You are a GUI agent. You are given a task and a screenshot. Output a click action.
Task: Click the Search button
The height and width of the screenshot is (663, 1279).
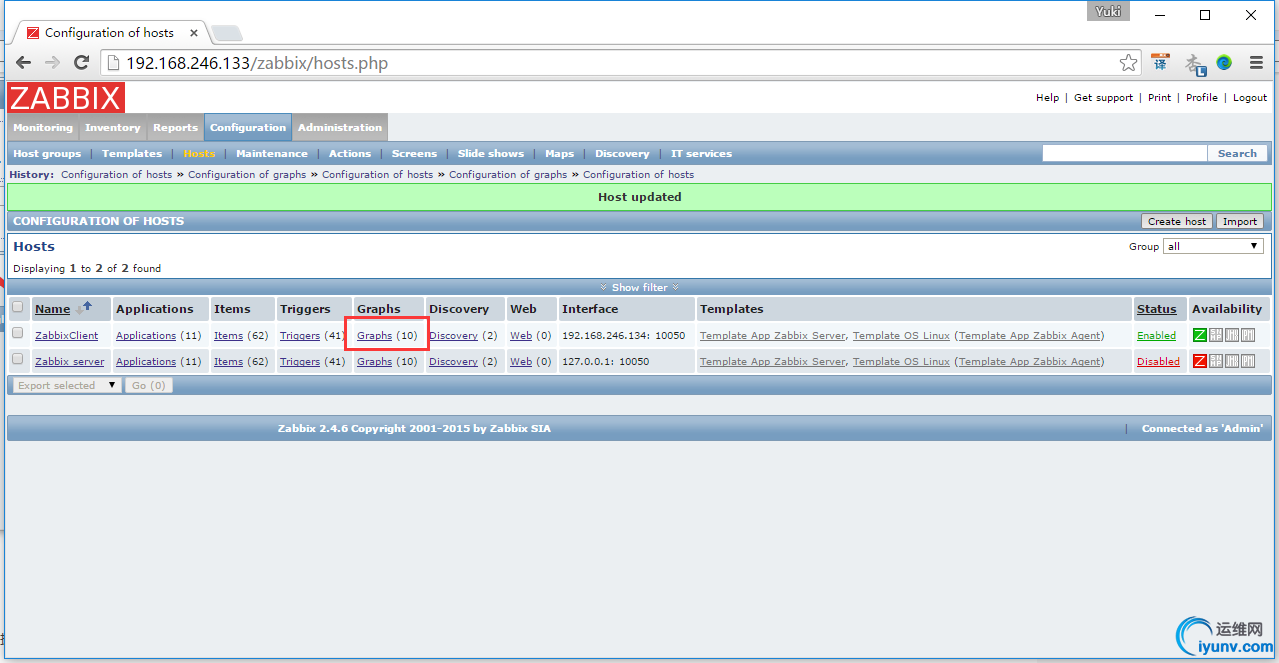[1237, 153]
